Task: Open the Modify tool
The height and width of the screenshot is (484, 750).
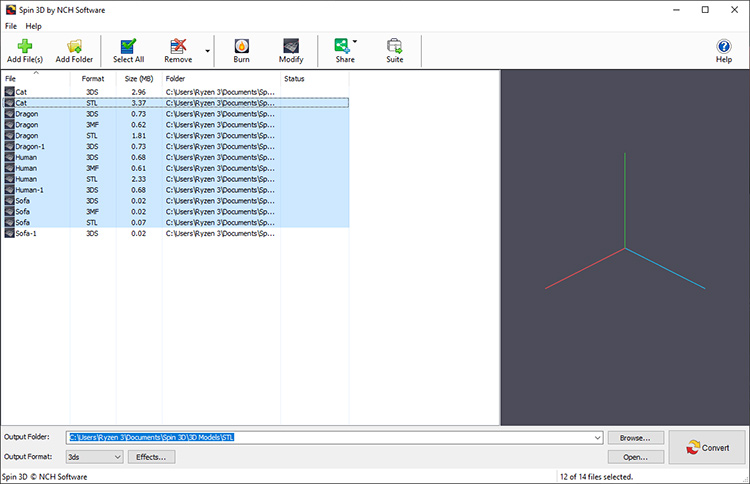Action: [x=291, y=51]
